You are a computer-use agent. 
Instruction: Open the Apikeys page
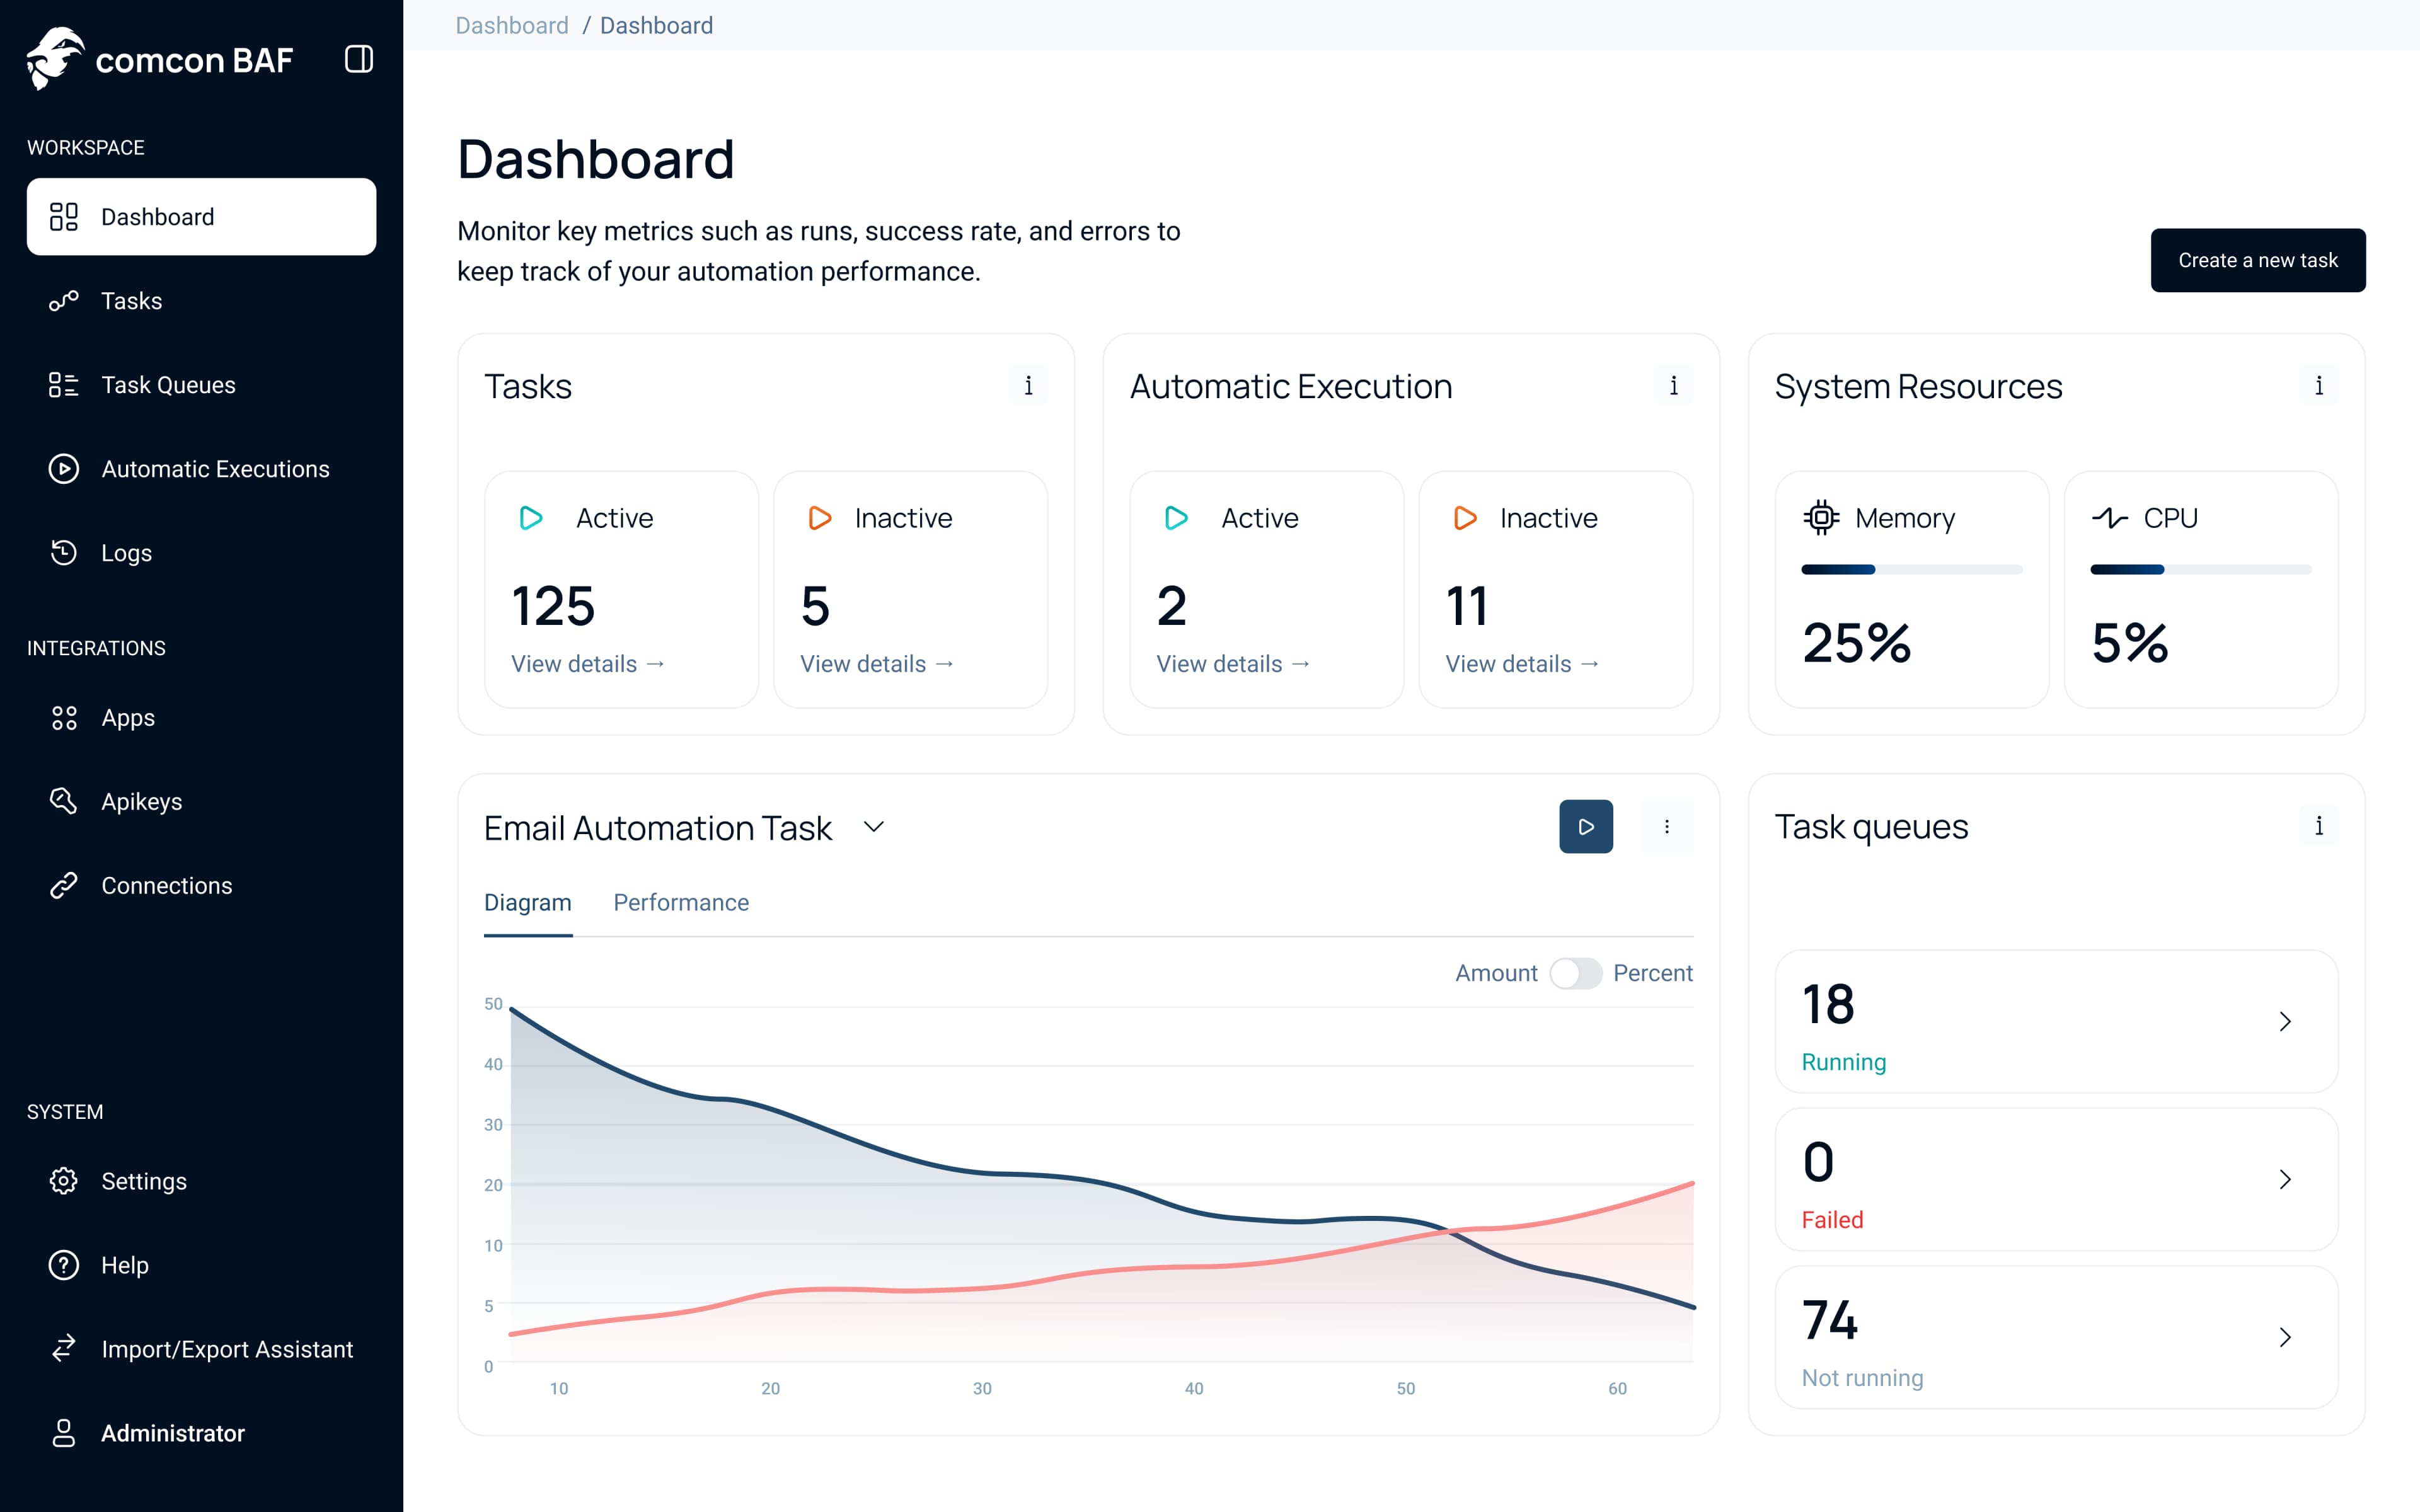point(141,800)
